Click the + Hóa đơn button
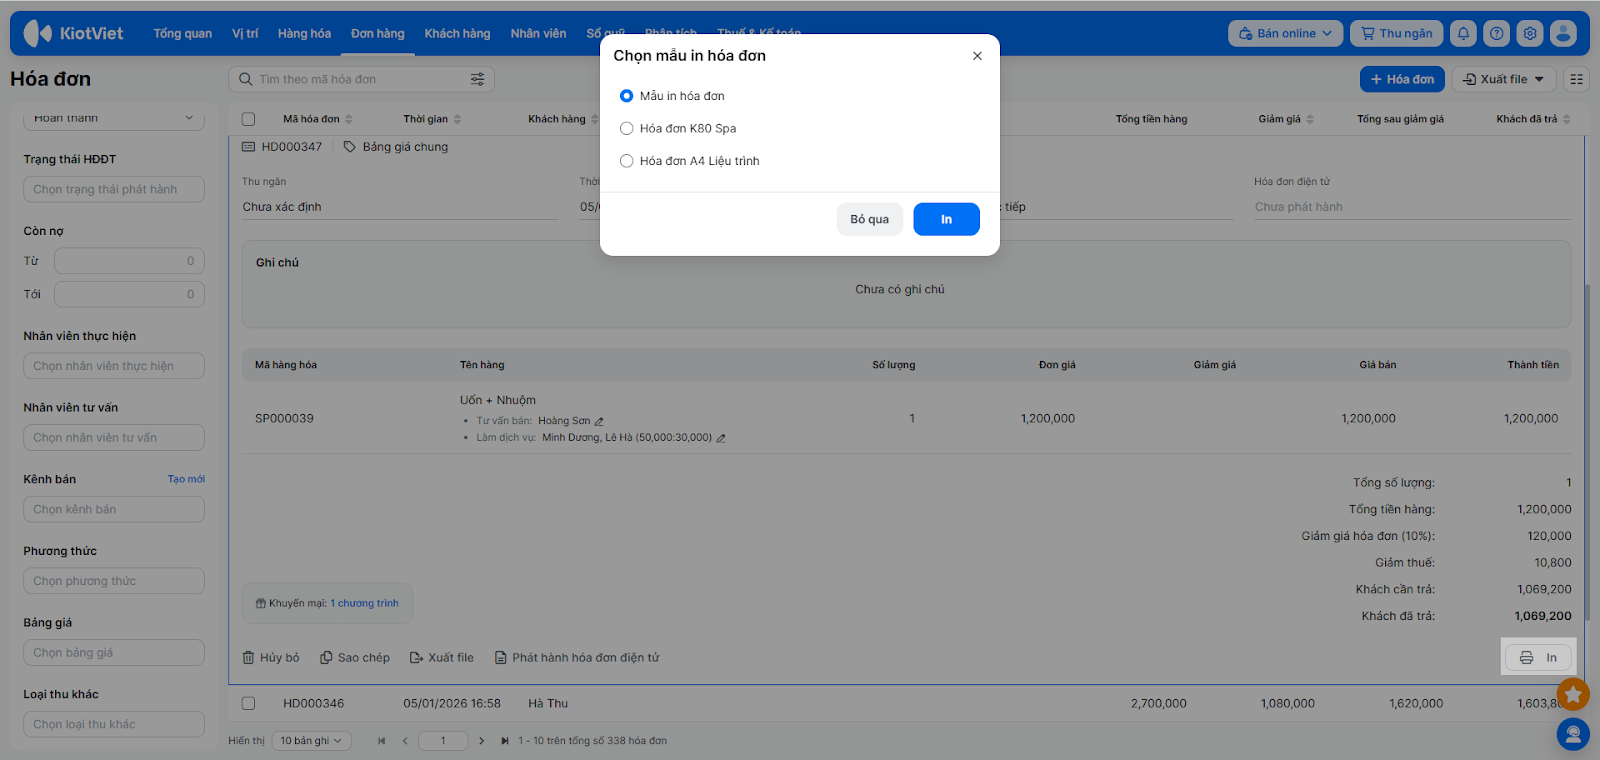The height and width of the screenshot is (760, 1600). (1402, 79)
